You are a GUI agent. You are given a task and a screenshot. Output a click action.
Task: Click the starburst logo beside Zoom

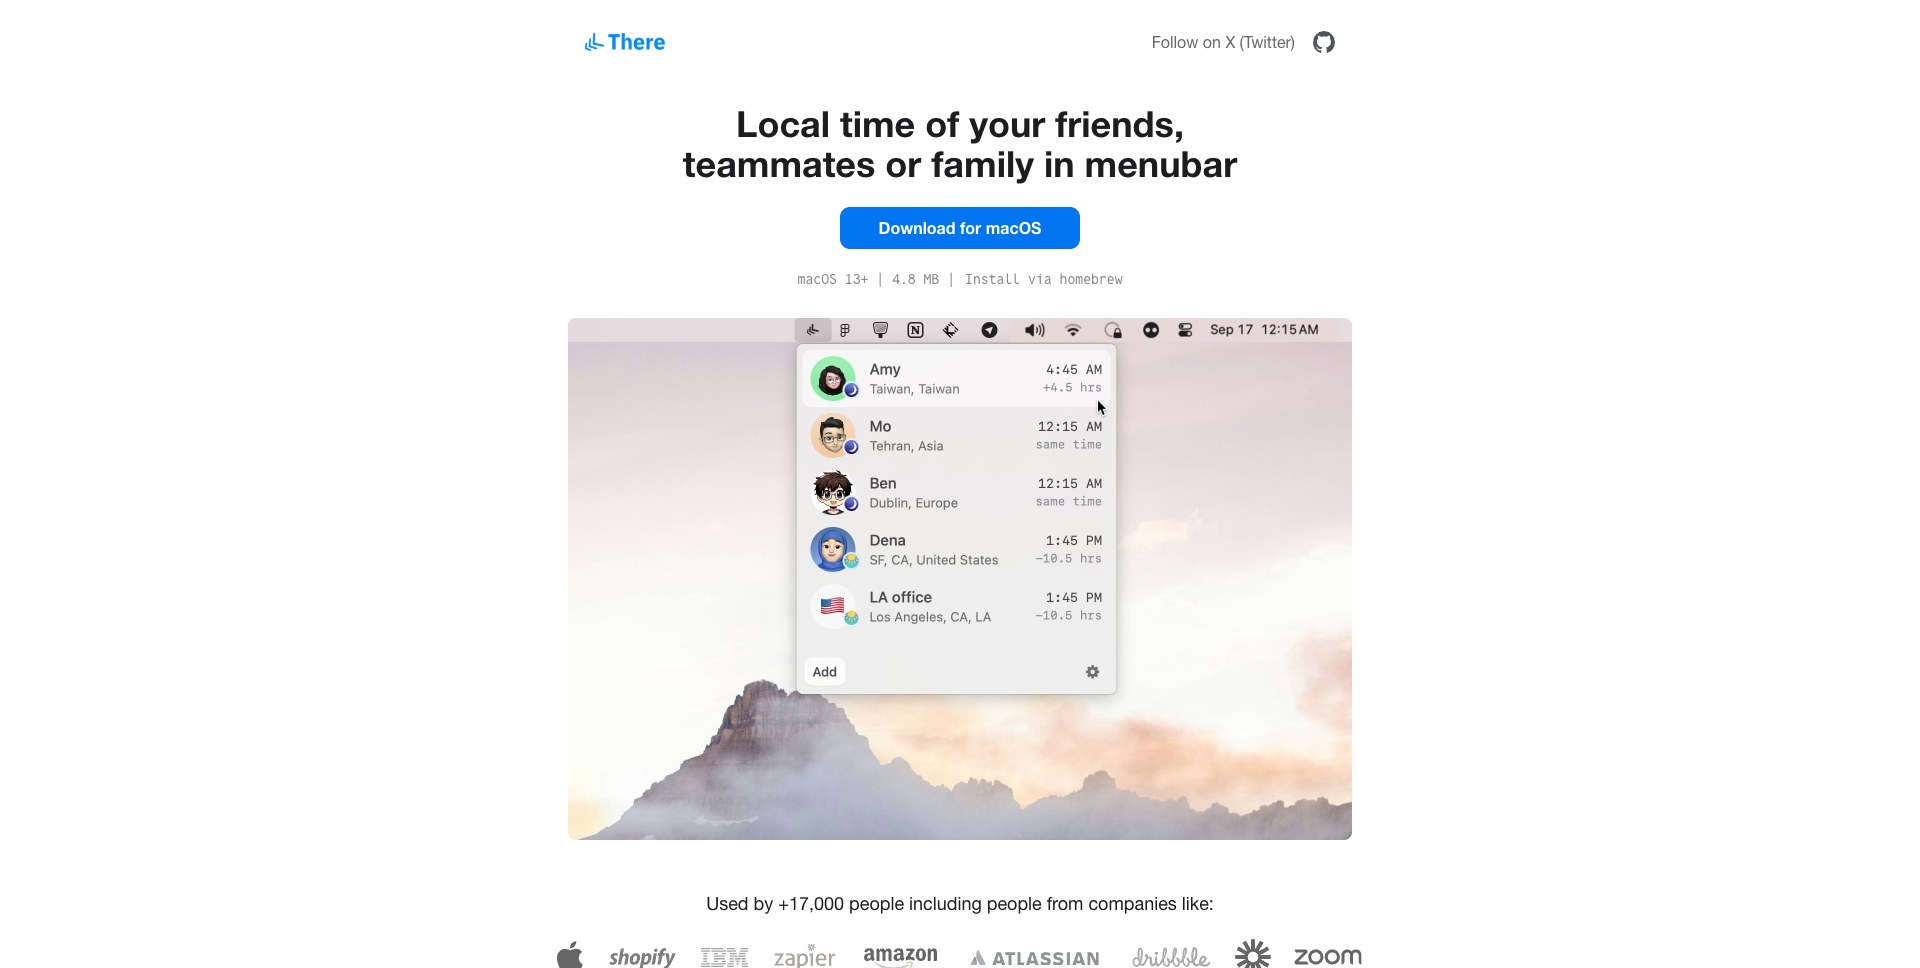[1253, 955]
